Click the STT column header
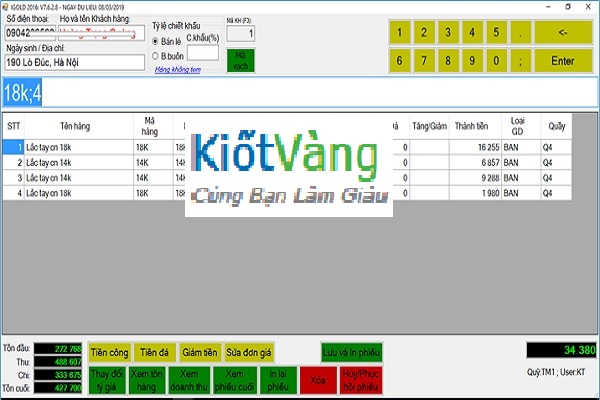The height and width of the screenshot is (400, 600). [x=14, y=126]
